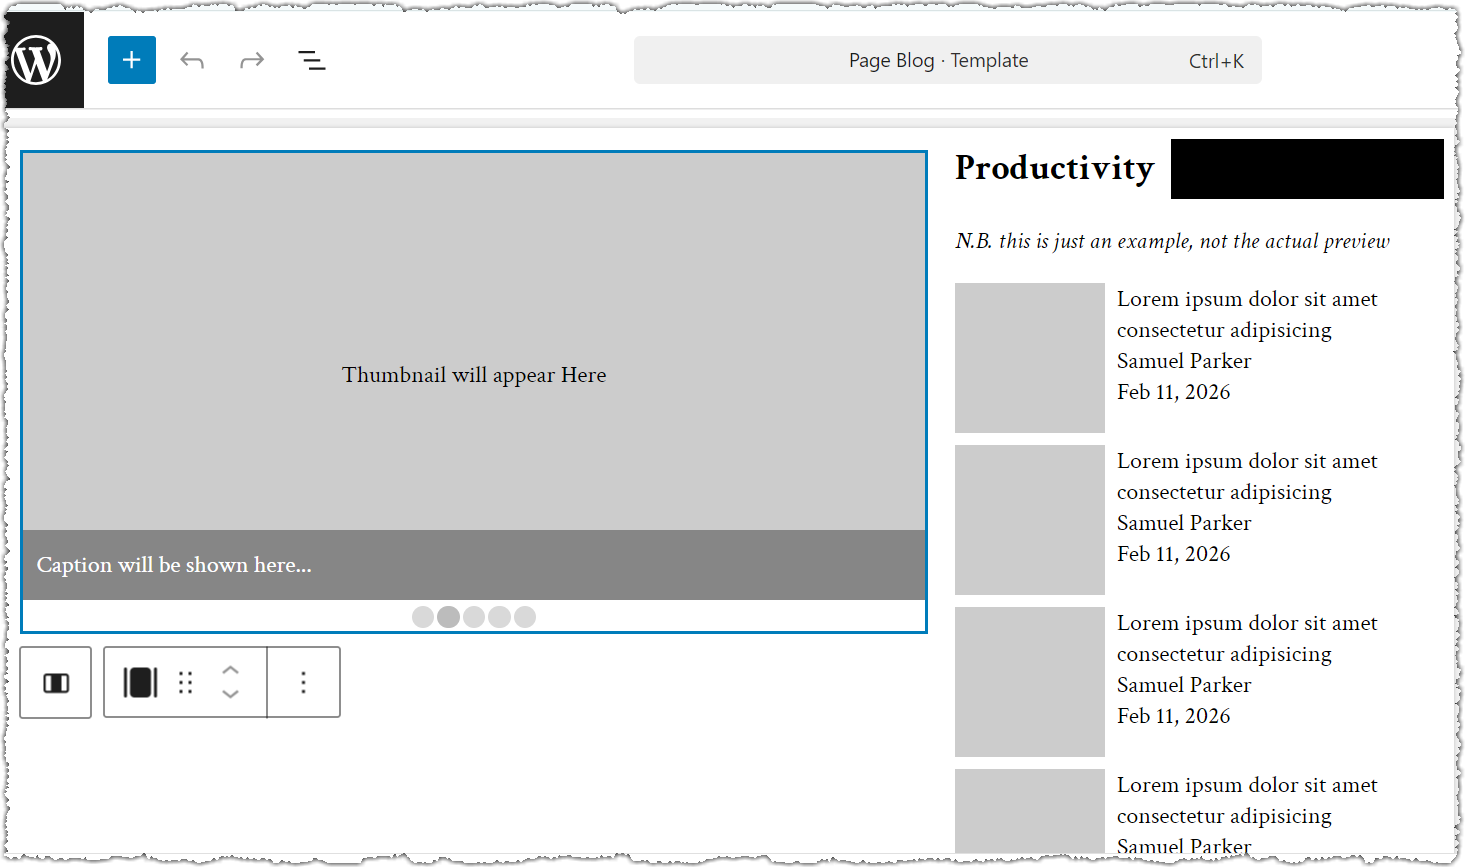This screenshot has width=1466, height=868.
Task: Select the first slider pagination dot
Action: [423, 617]
